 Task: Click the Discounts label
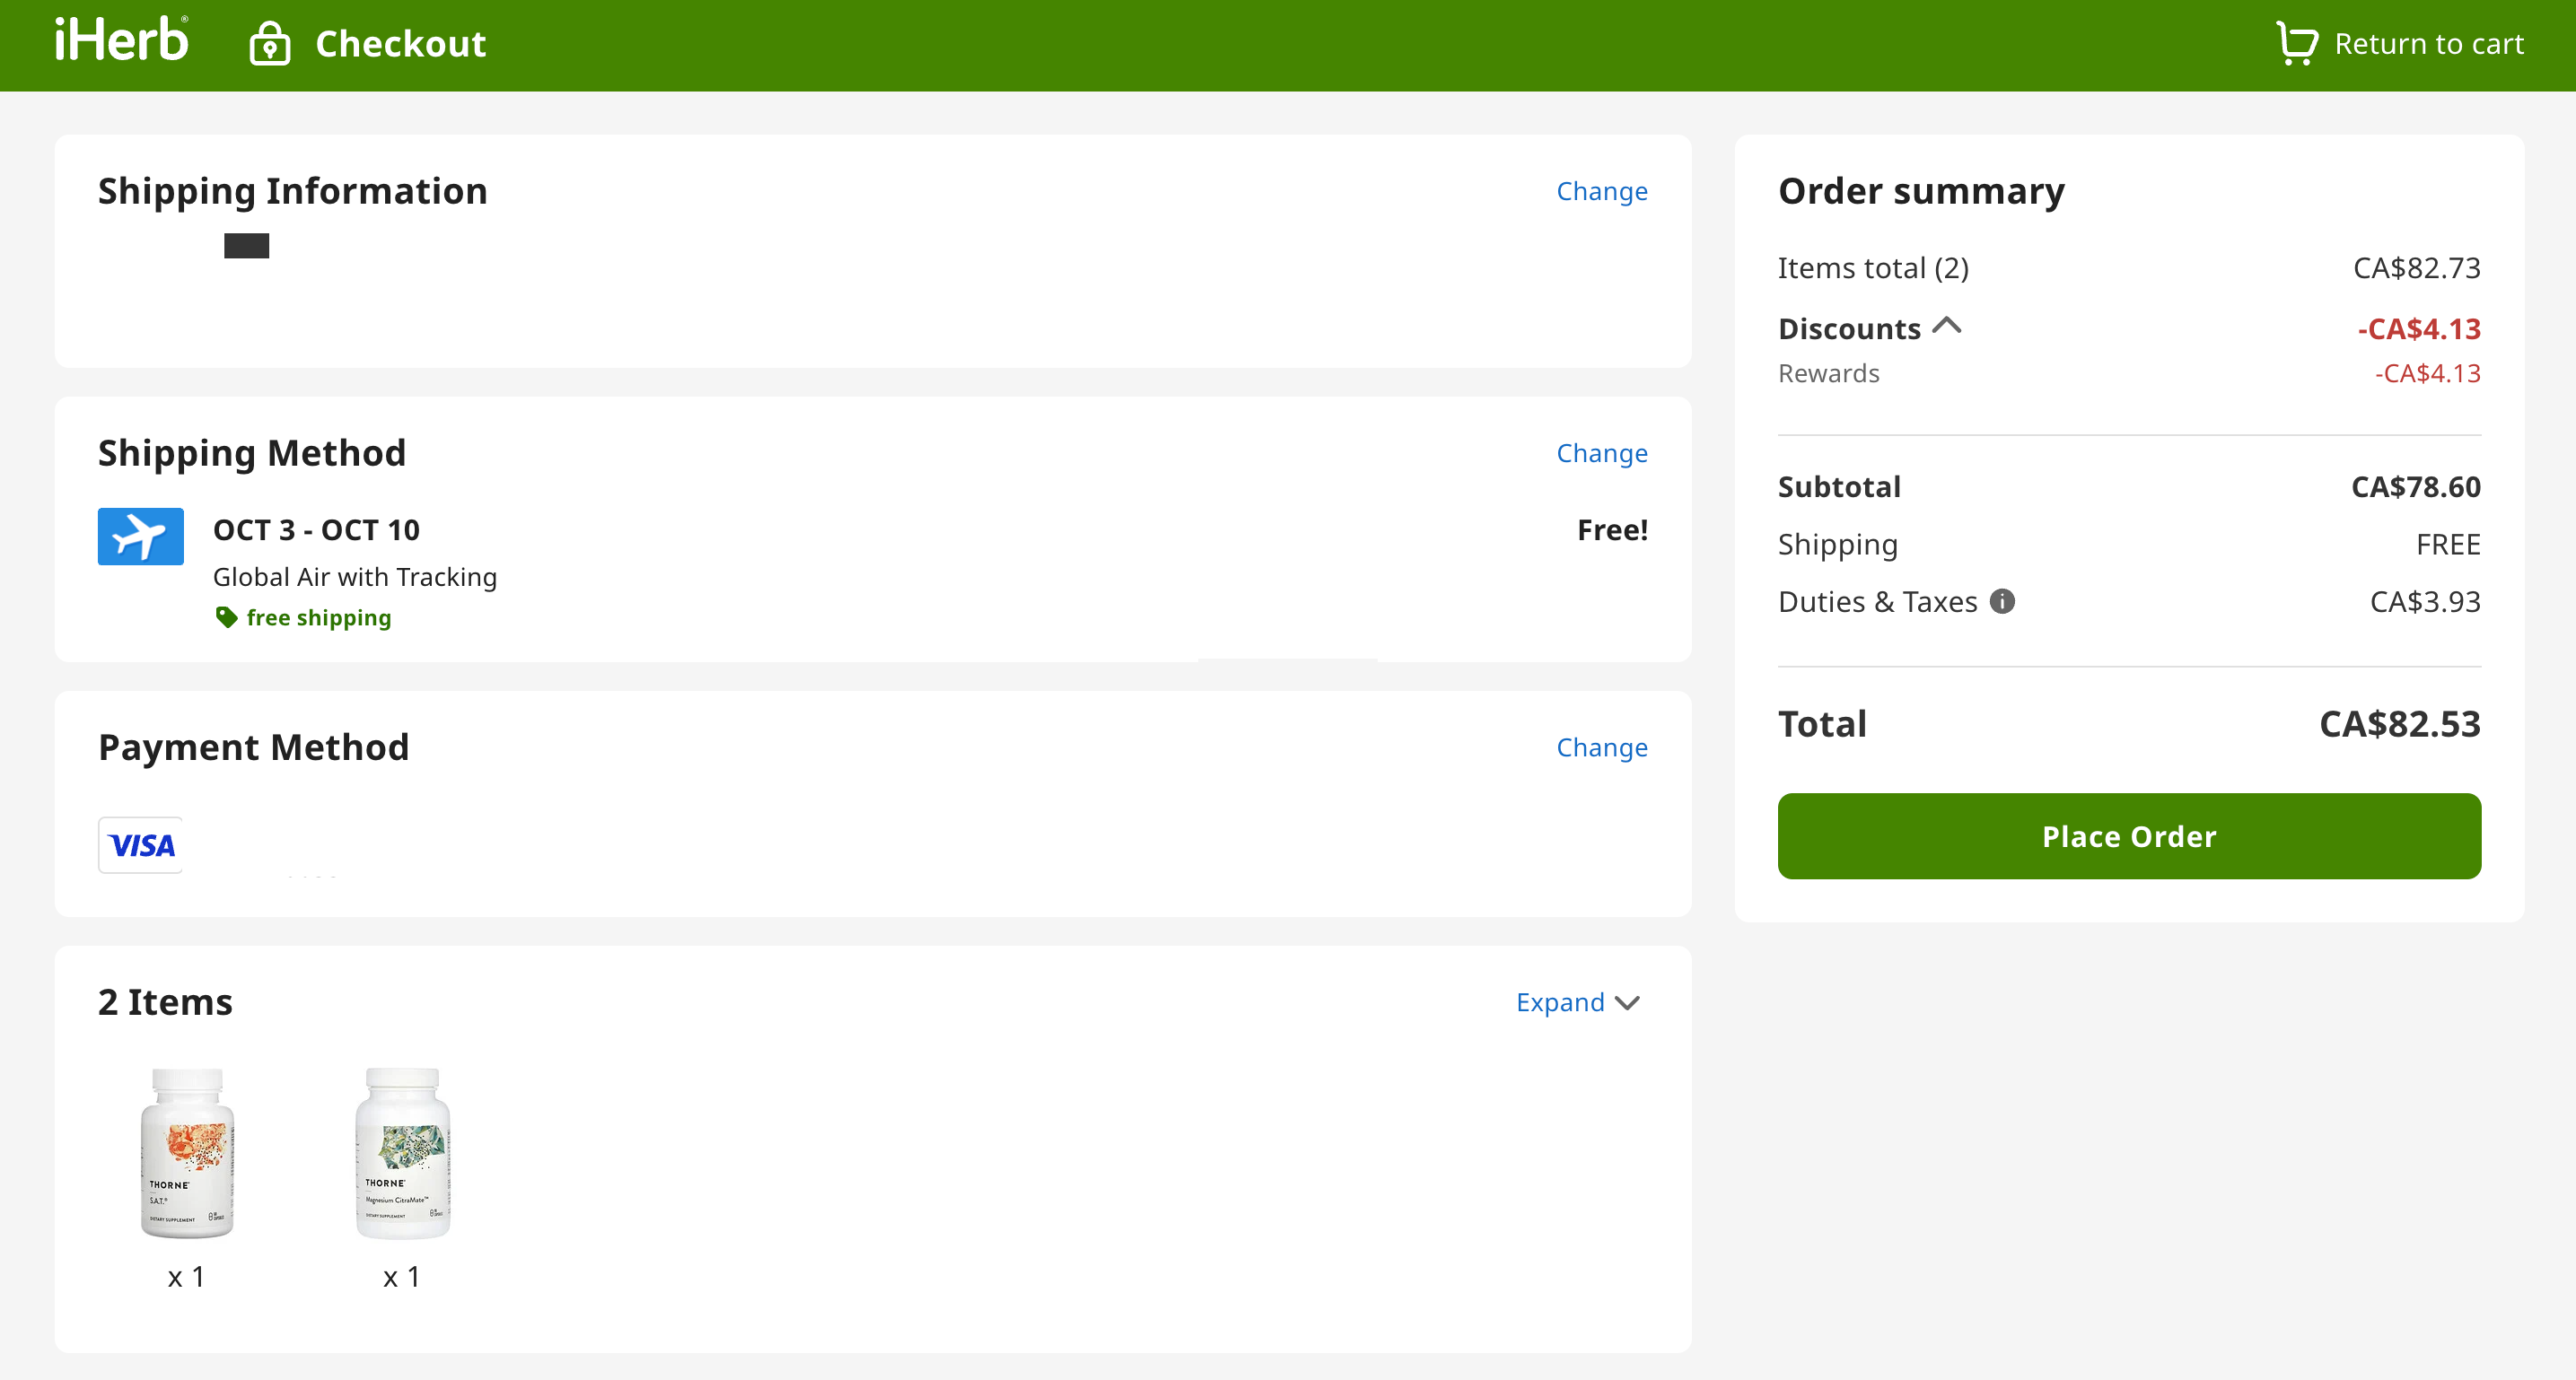[x=1848, y=328]
